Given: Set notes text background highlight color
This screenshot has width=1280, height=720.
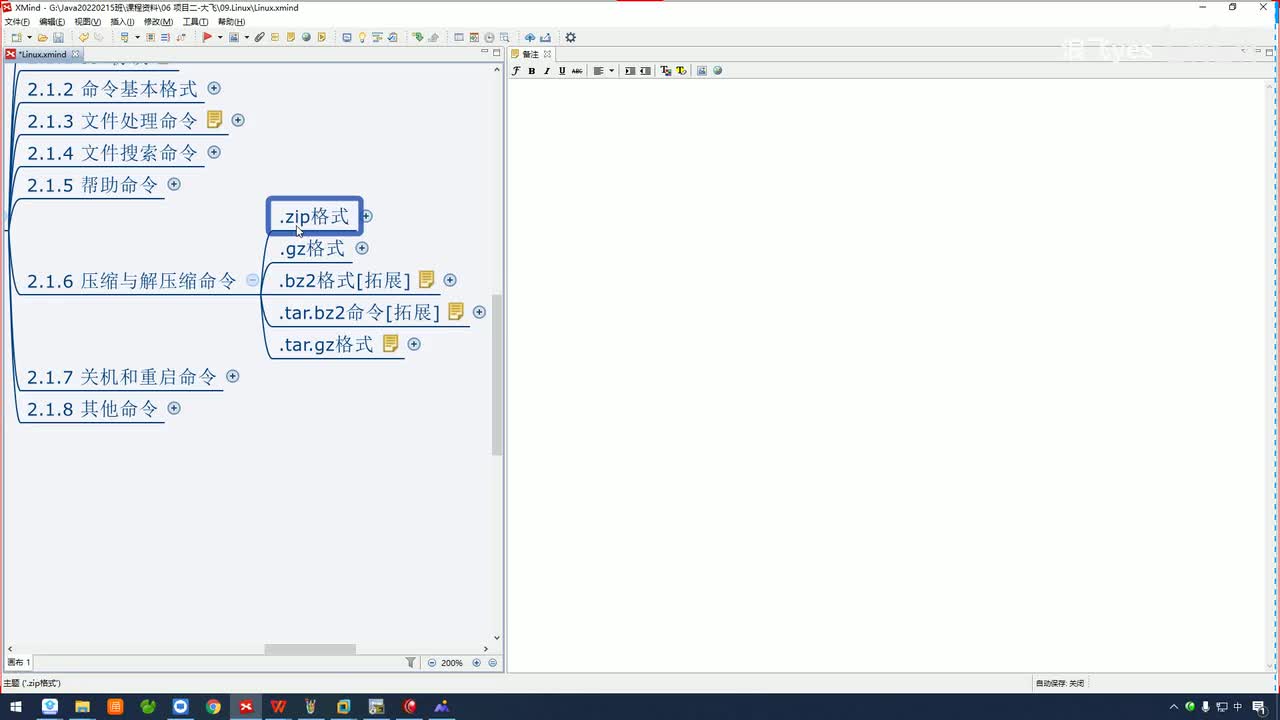Looking at the screenshot, I should (681, 71).
